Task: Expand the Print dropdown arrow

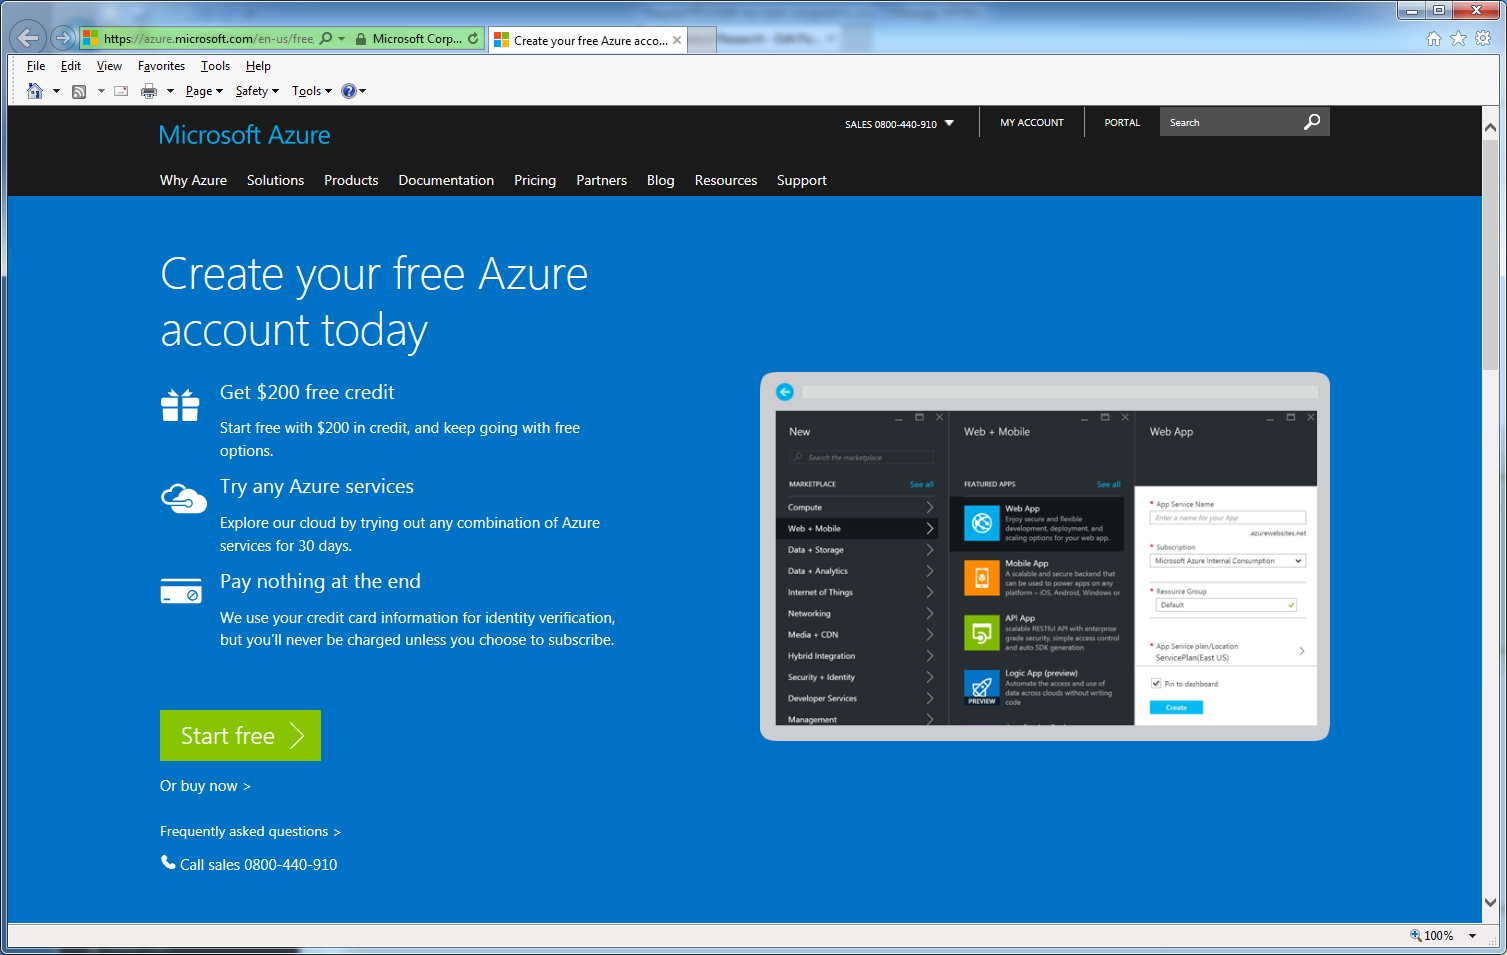Action: click(170, 91)
